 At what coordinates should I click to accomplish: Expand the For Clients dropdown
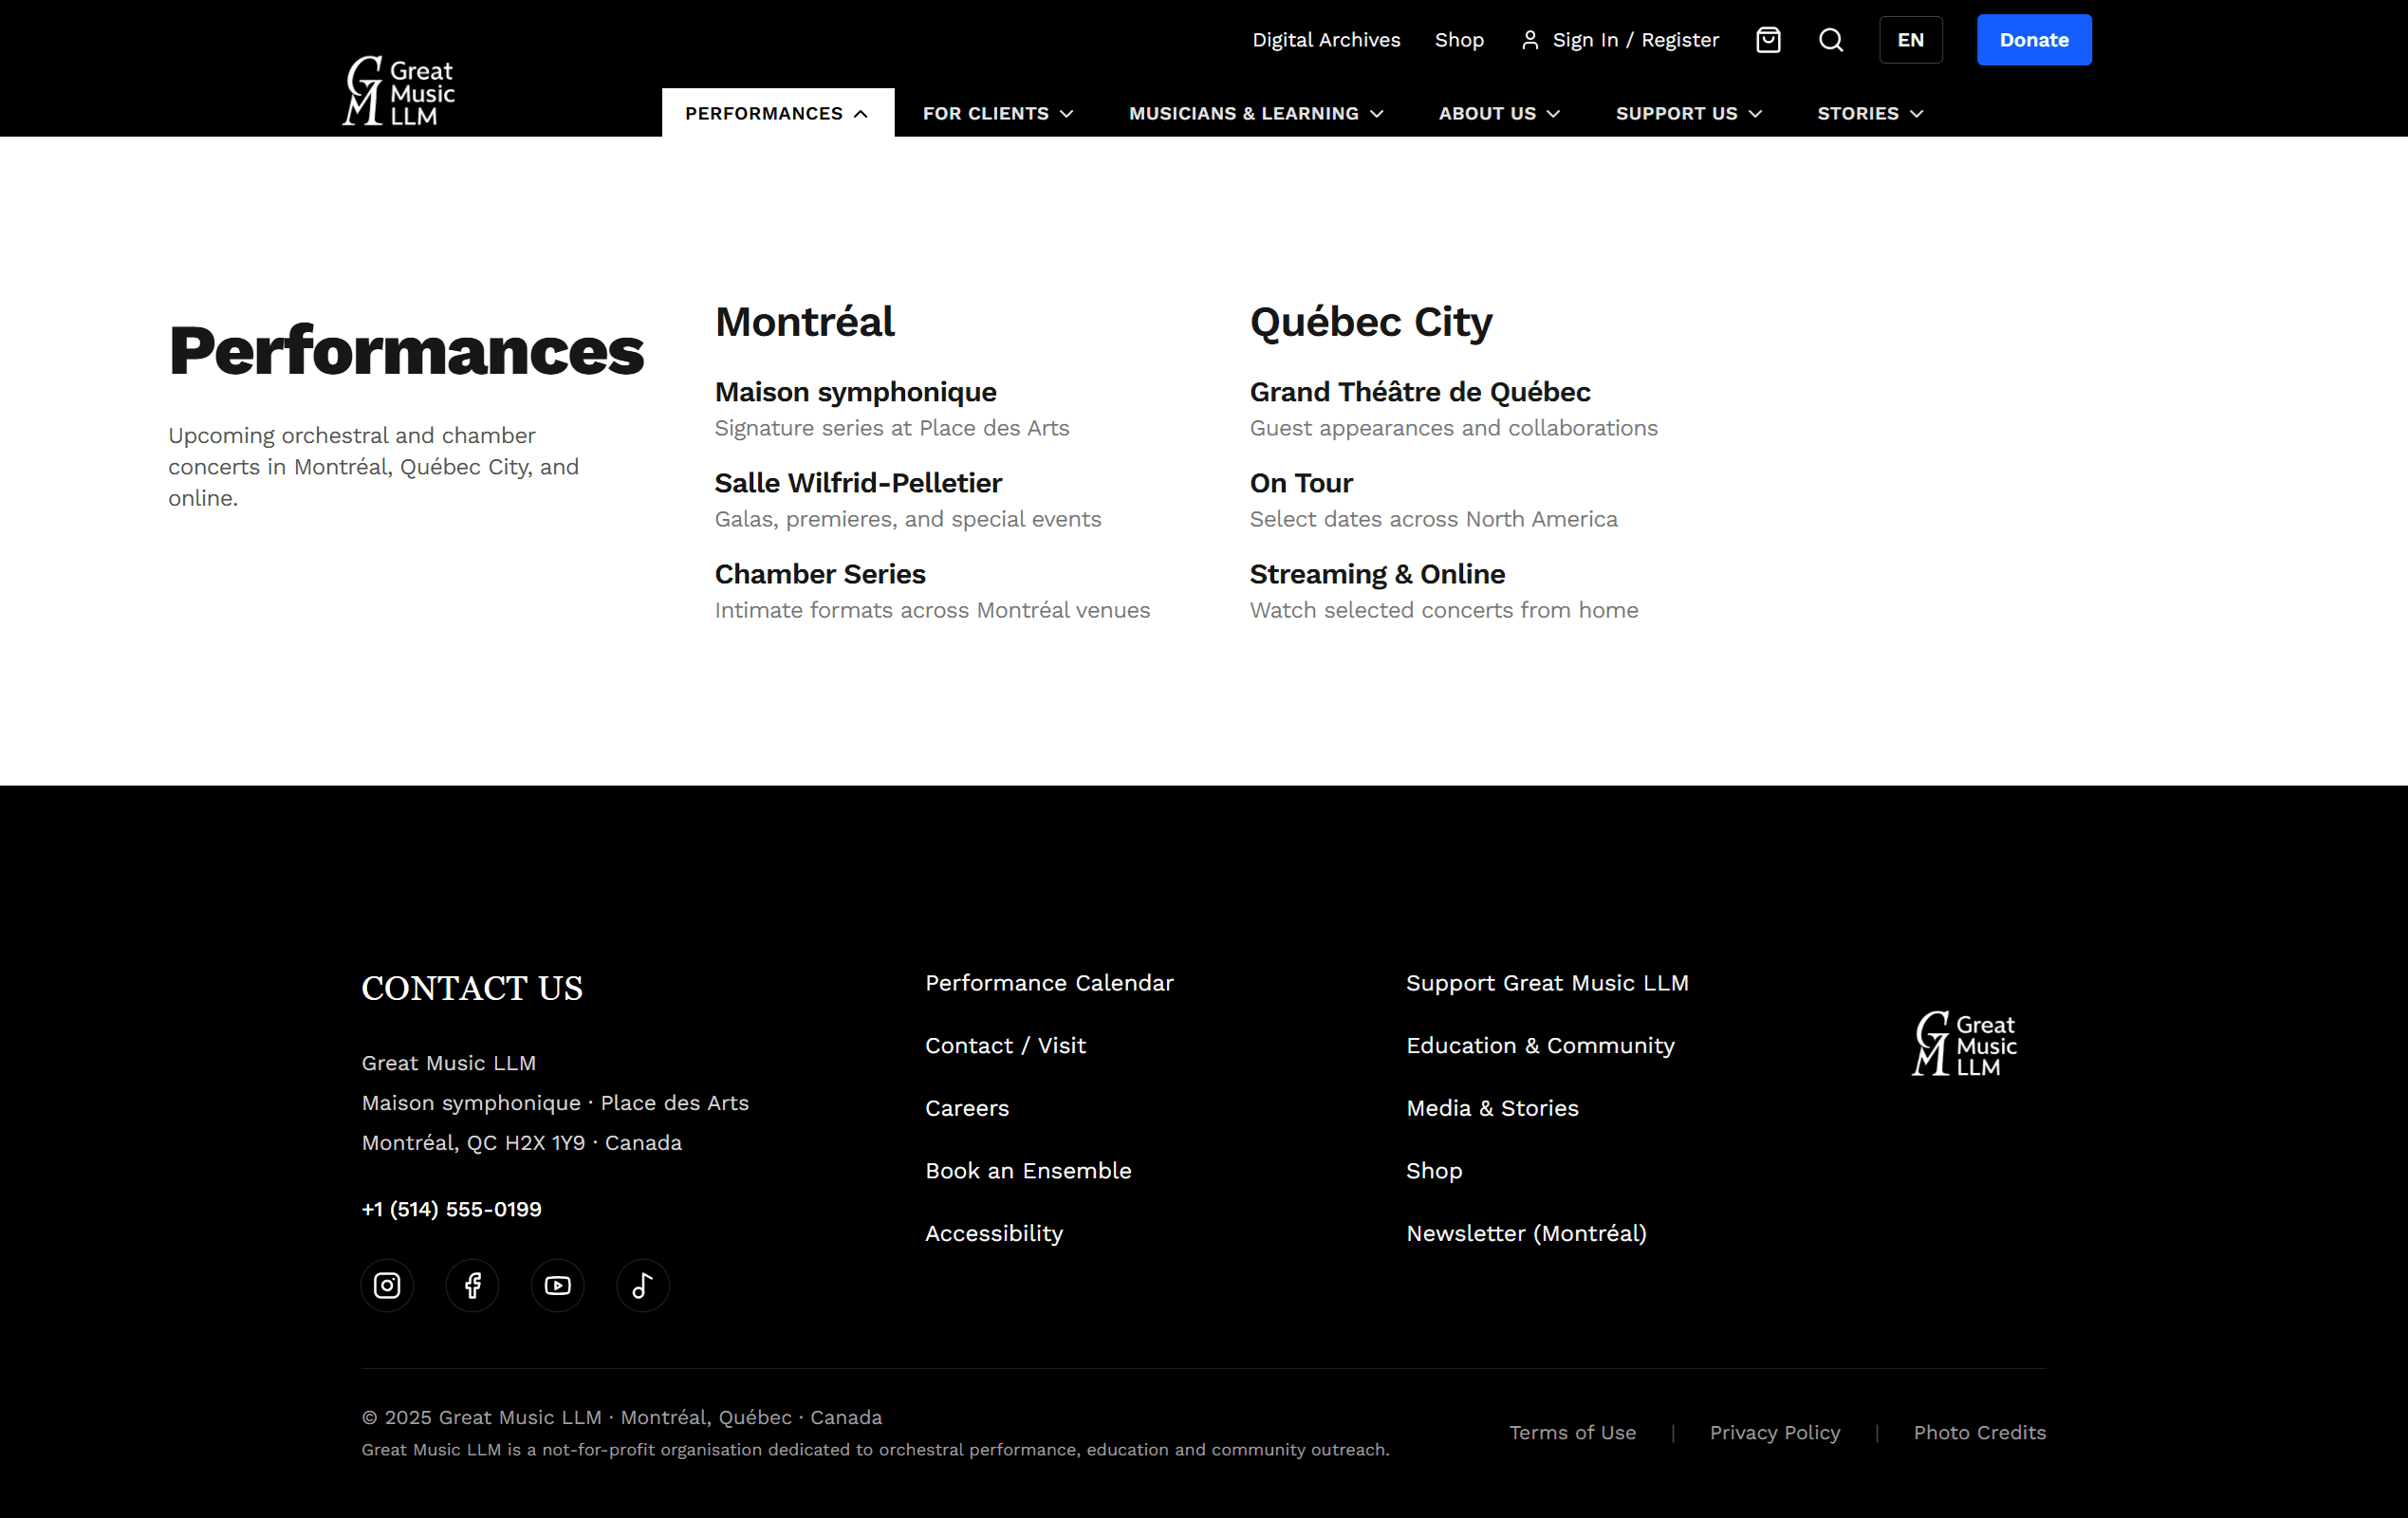tap(997, 113)
